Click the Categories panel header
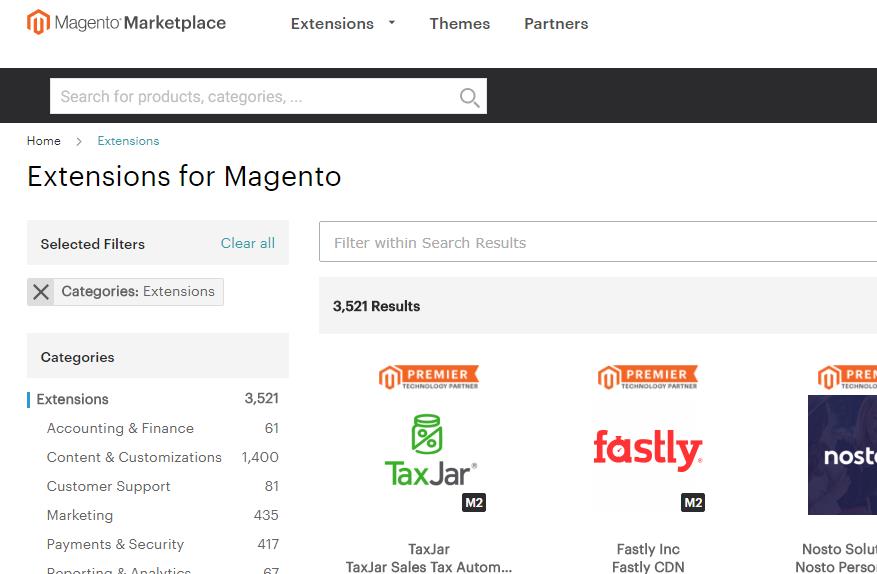 [158, 356]
